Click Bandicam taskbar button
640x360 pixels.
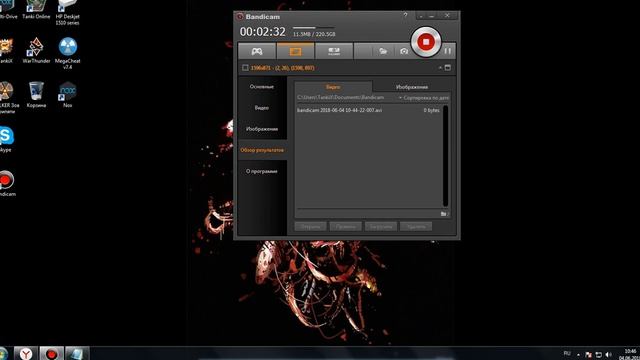point(51,353)
